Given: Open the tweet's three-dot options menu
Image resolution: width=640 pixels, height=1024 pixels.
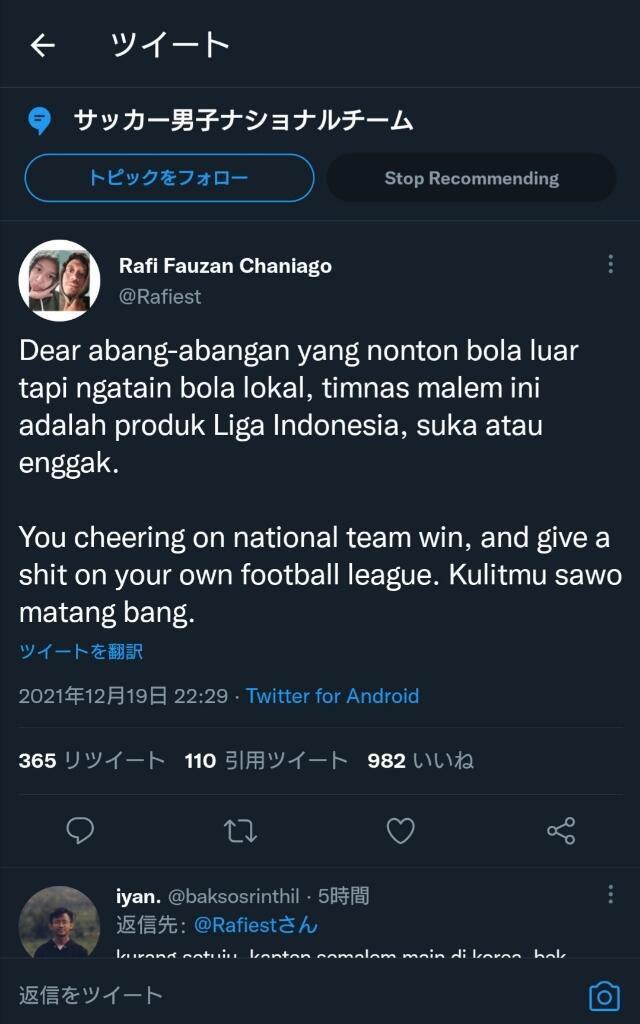Looking at the screenshot, I should coord(612,262).
